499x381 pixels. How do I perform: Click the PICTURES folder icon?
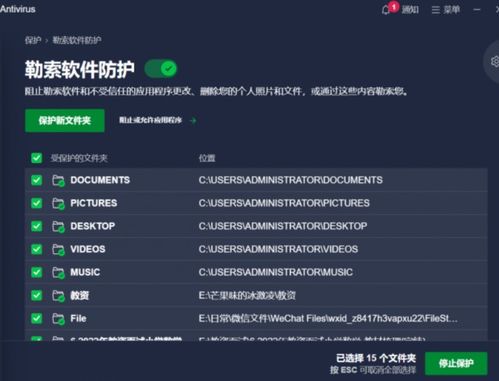tap(58, 203)
